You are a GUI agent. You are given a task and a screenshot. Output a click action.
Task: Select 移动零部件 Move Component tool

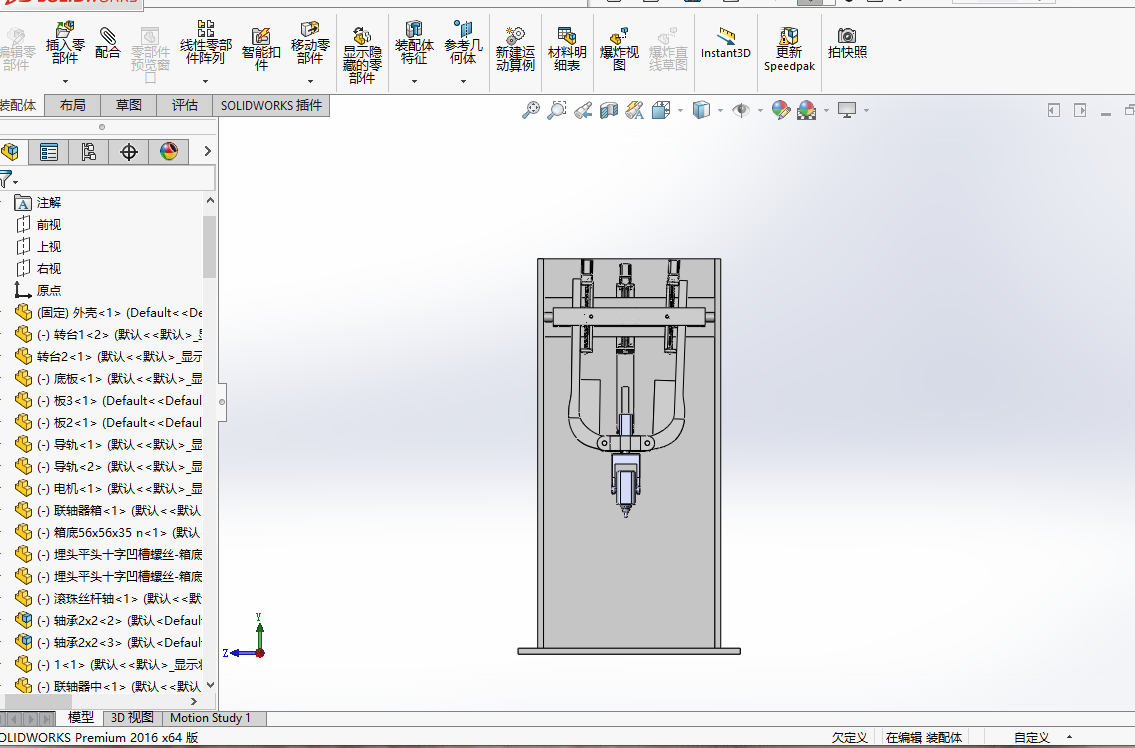point(310,43)
